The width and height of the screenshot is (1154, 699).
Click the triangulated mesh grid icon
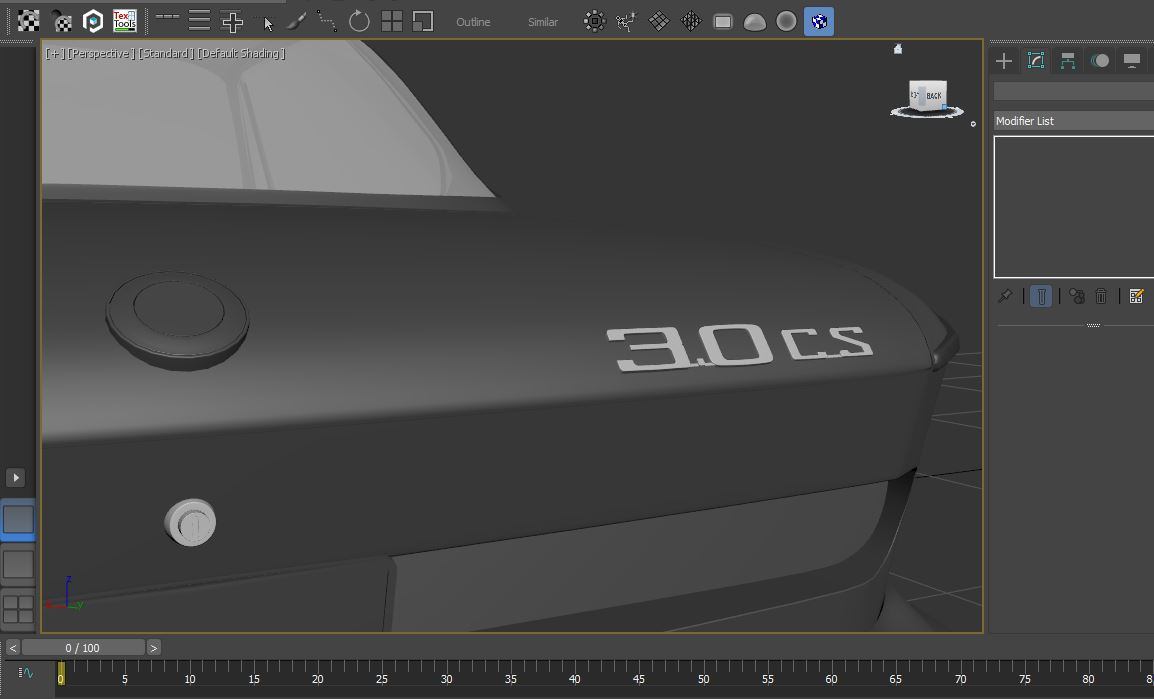pyautogui.click(x=691, y=21)
